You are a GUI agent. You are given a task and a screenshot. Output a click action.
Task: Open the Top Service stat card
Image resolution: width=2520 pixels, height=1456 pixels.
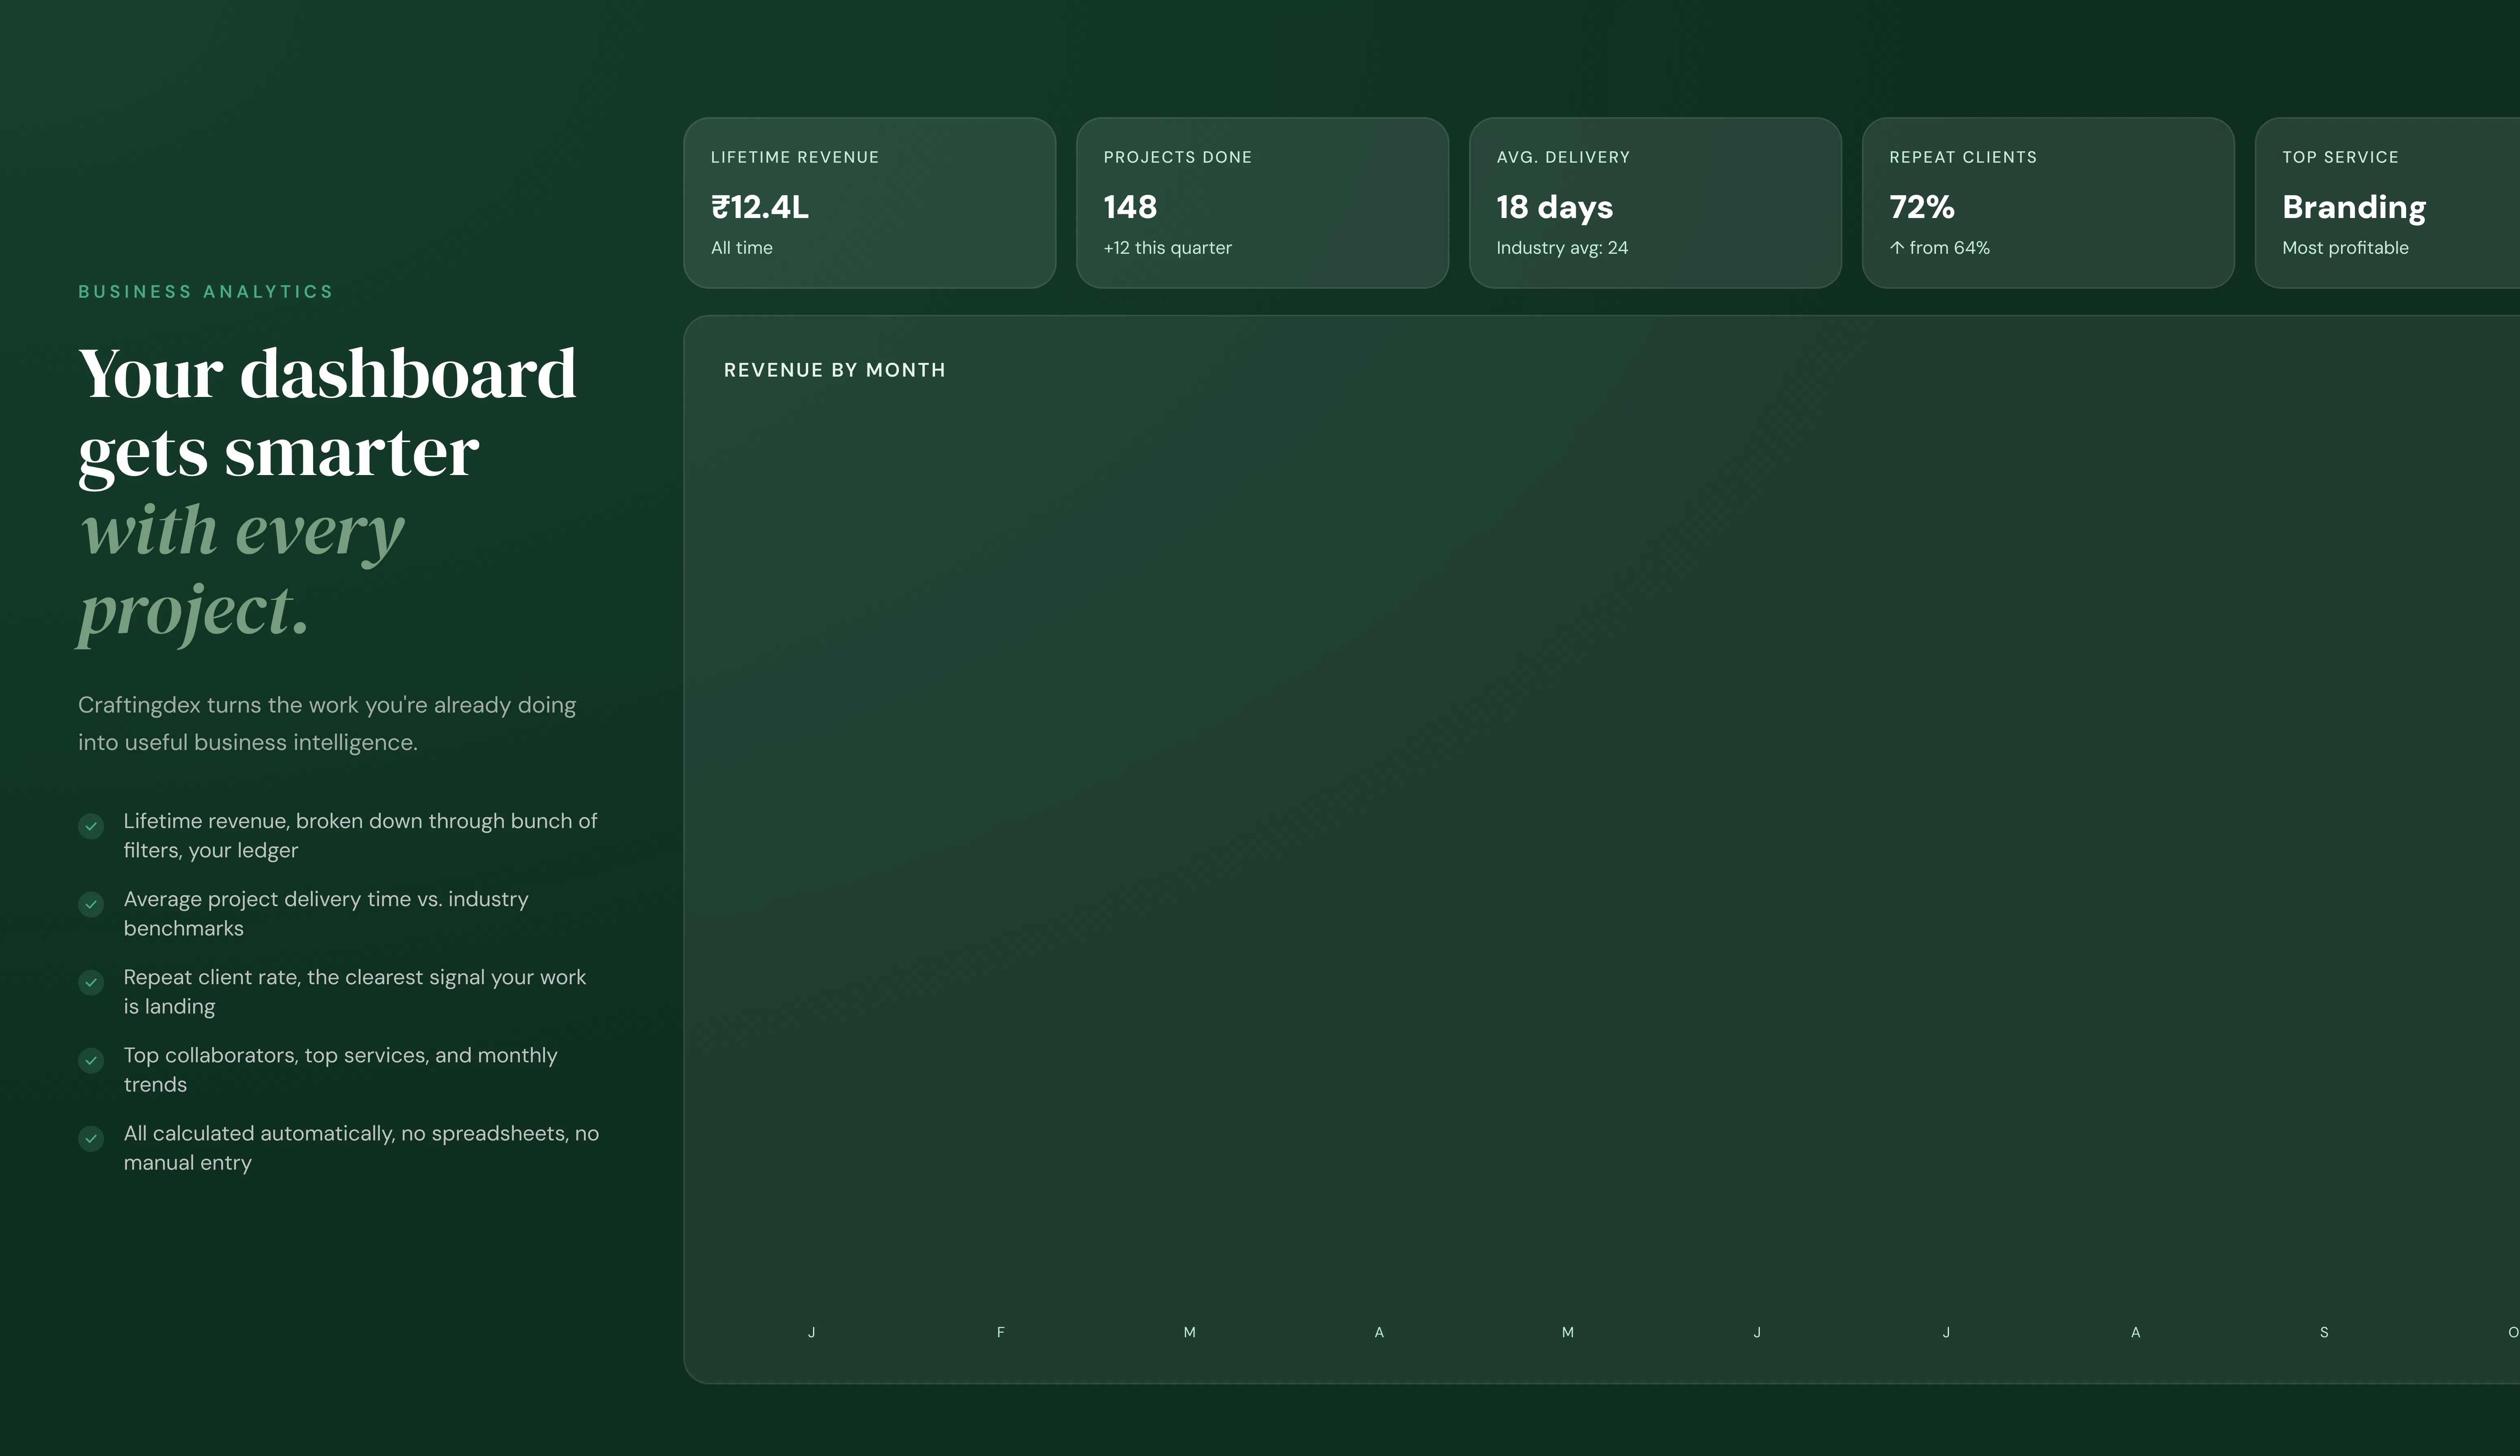point(2388,203)
